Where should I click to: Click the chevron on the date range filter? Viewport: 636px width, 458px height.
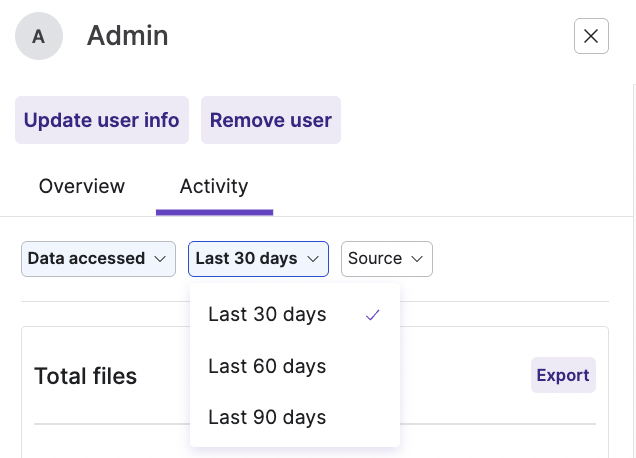tap(313, 259)
